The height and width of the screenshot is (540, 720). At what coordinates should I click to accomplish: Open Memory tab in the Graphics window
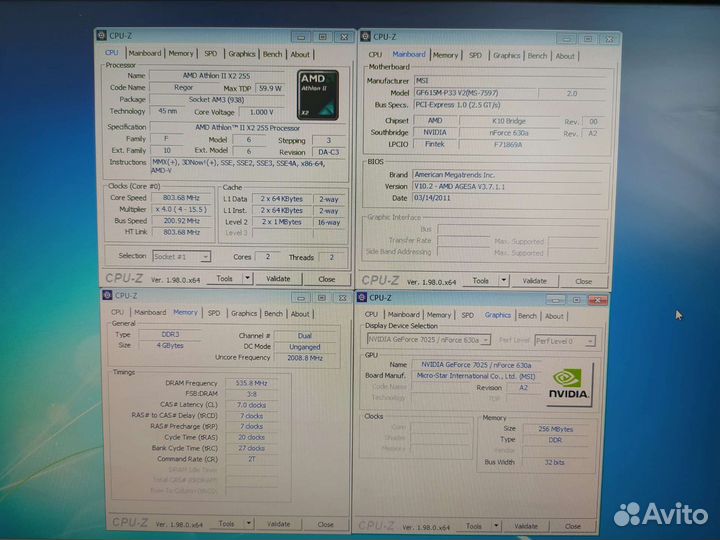pos(439,315)
